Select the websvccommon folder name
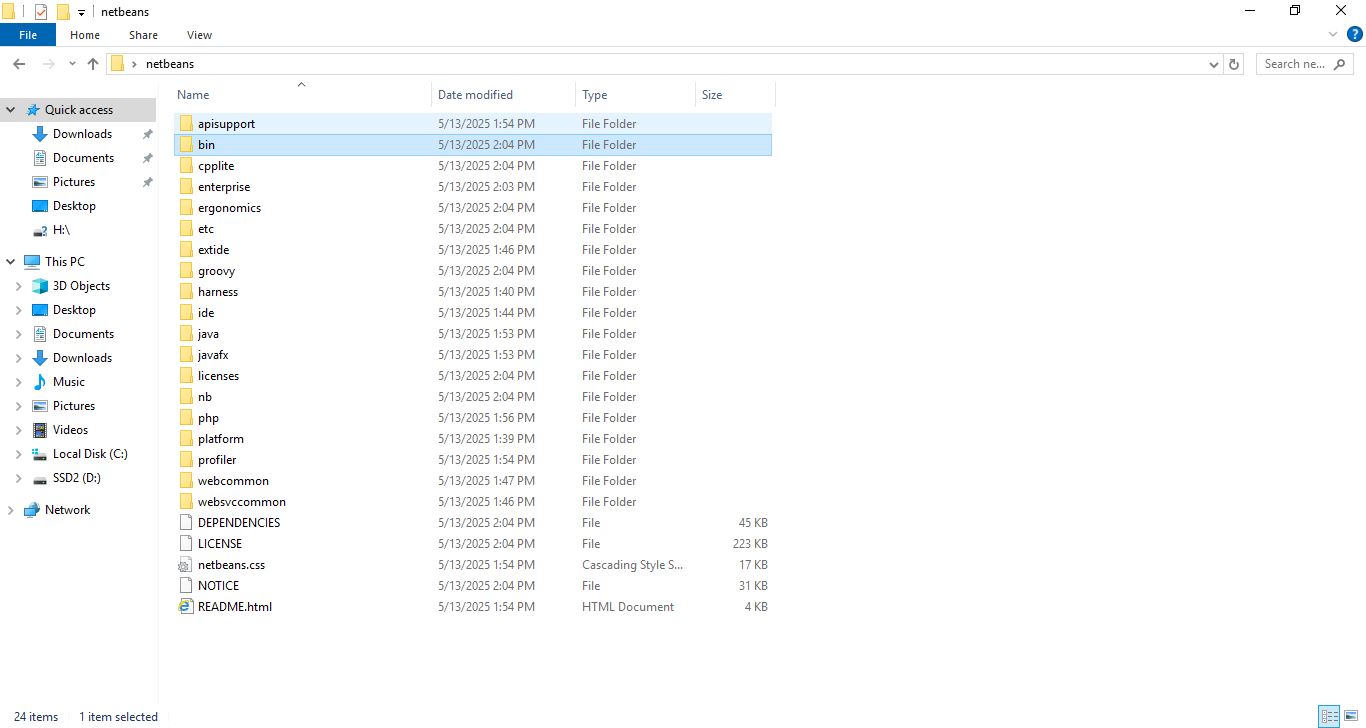 coord(242,502)
